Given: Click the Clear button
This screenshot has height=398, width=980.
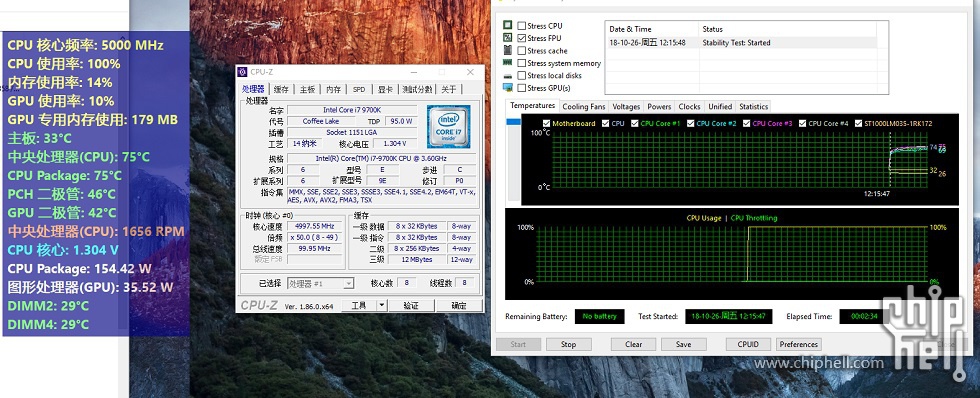Looking at the screenshot, I should tap(633, 344).
